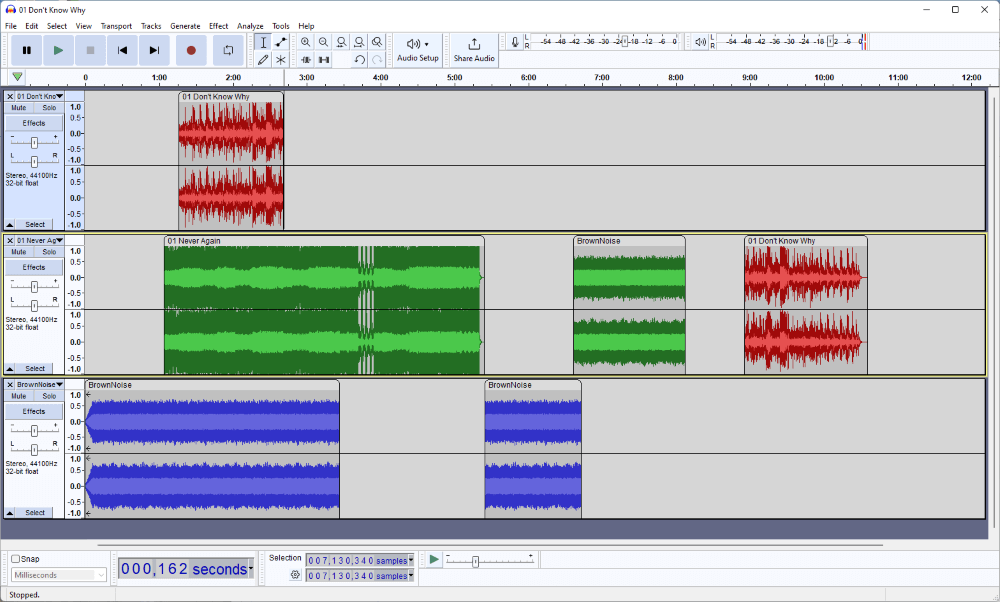1000x602 pixels.
Task: Click the Pause transport button
Action: coord(27,50)
